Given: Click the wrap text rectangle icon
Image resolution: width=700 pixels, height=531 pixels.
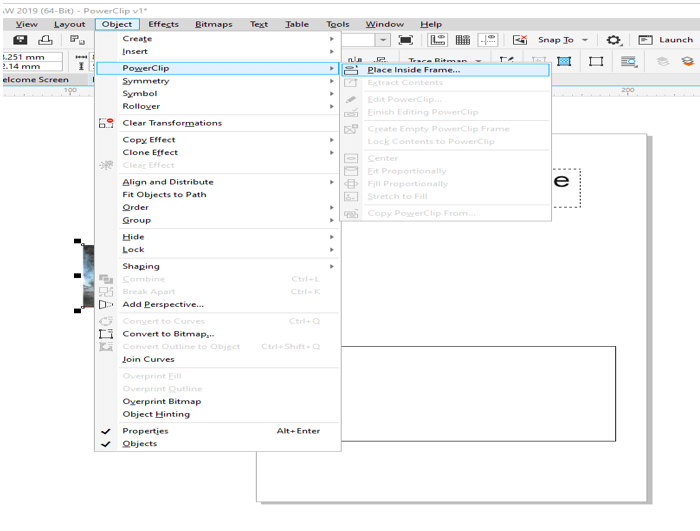Looking at the screenshot, I should click(x=596, y=61).
